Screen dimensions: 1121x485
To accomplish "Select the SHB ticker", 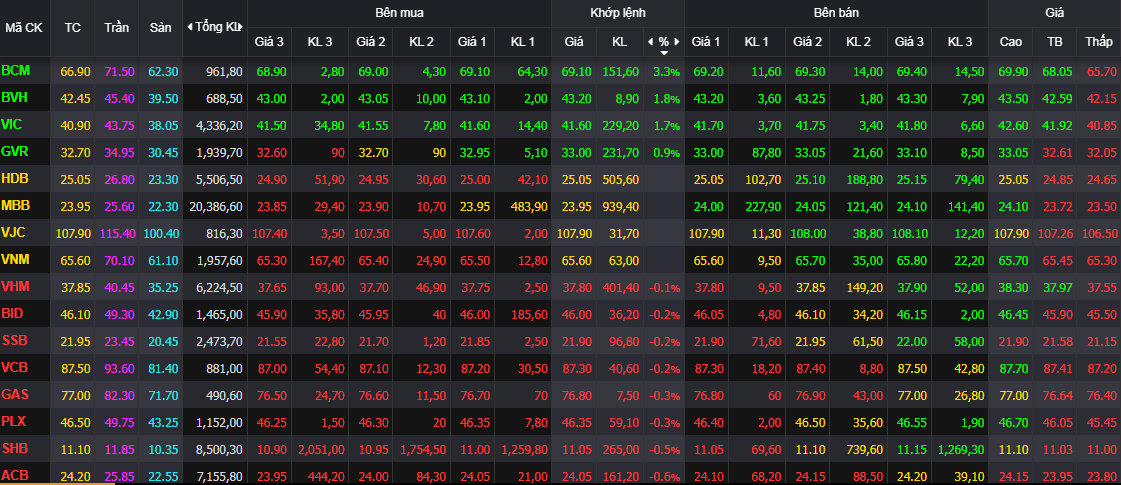I will 15,448.
